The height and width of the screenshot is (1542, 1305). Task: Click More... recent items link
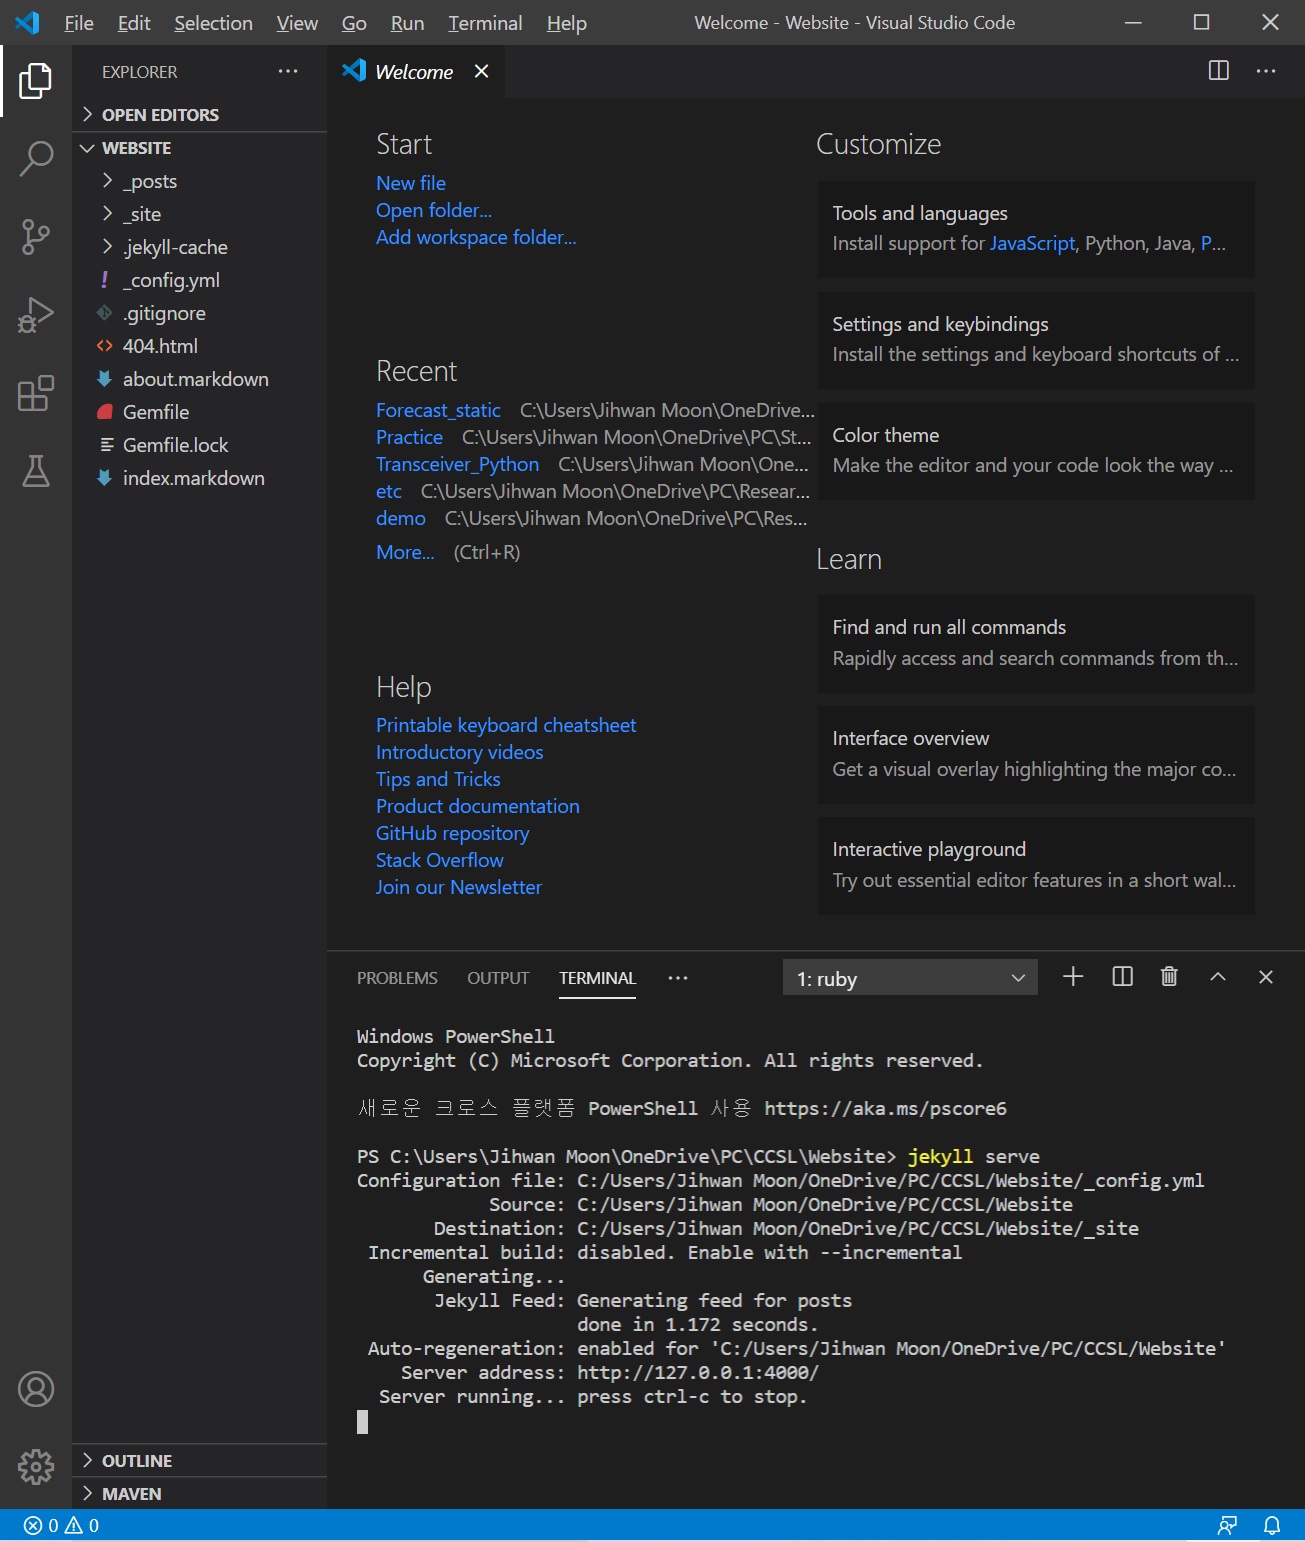point(405,552)
